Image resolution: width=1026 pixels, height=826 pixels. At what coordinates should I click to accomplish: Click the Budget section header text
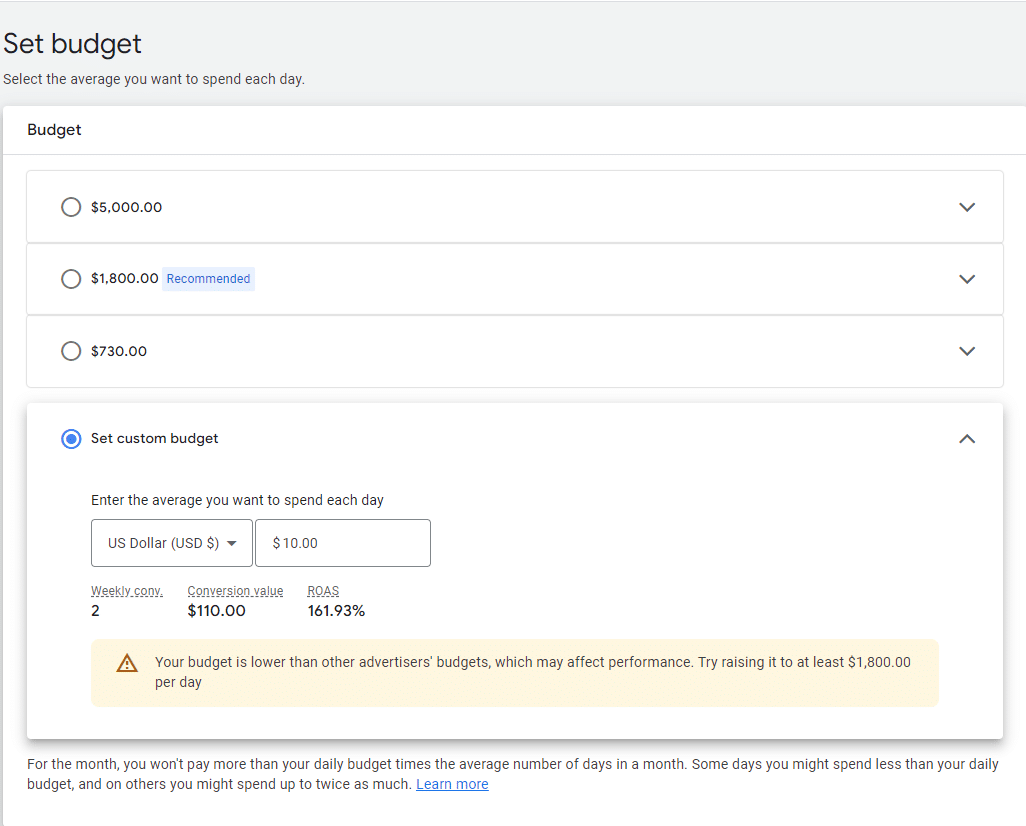[x=54, y=130]
